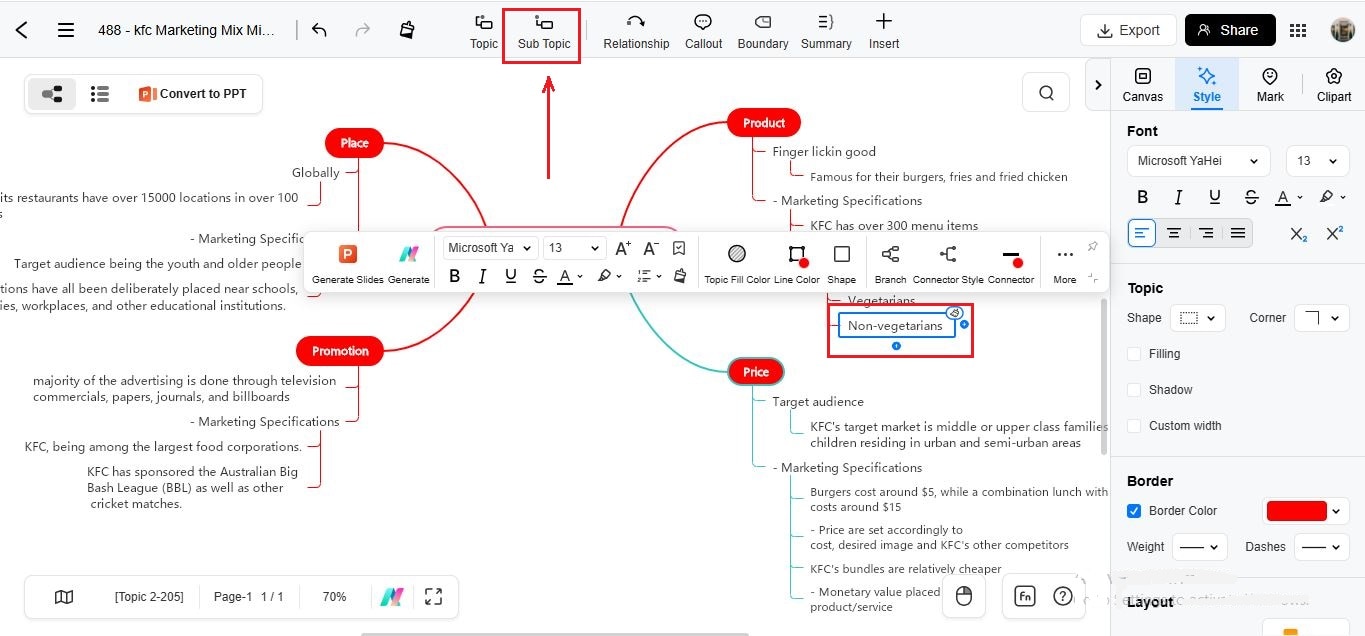The image size is (1365, 636).
Task: Open Connector Style in floating toolbar
Action: (948, 264)
